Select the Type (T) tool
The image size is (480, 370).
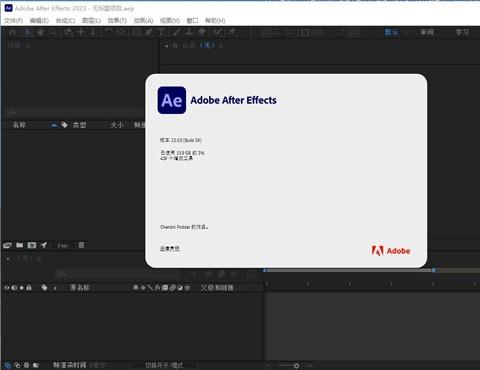pyautogui.click(x=161, y=32)
